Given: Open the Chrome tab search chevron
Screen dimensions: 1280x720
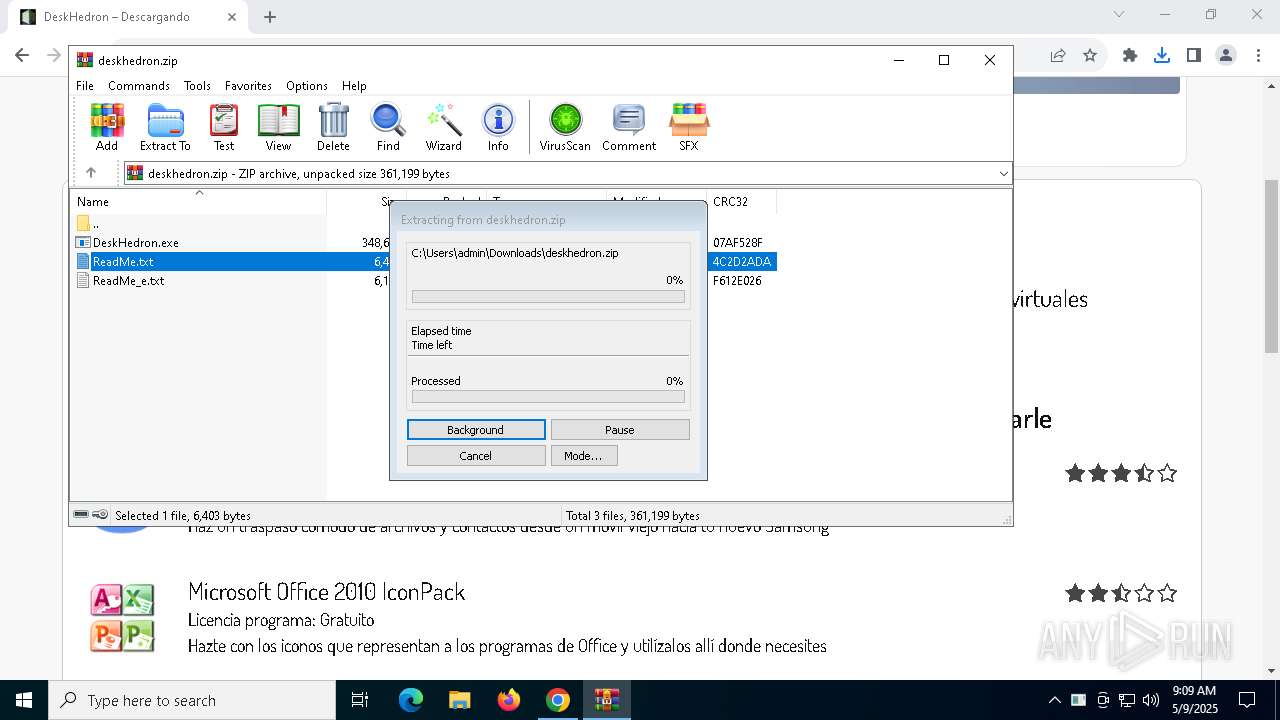Looking at the screenshot, I should point(1119,15).
